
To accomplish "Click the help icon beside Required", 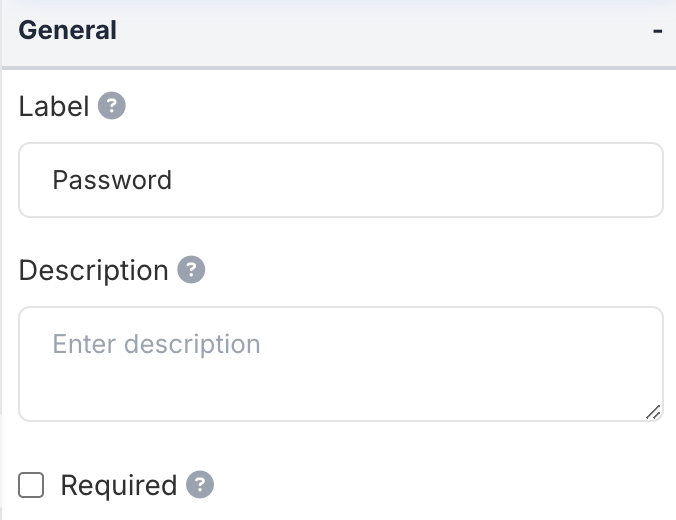I will [200, 485].
